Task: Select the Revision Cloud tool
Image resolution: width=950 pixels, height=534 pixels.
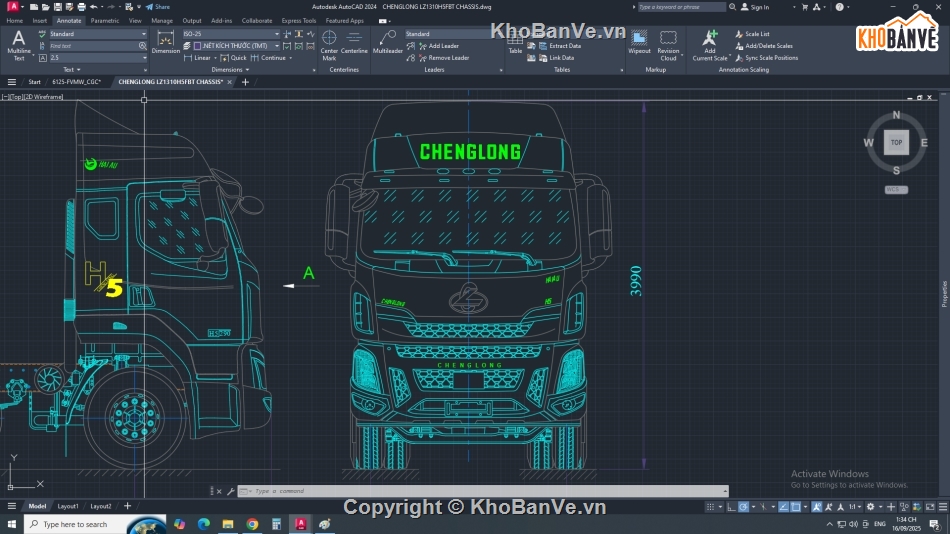Action: (x=668, y=45)
